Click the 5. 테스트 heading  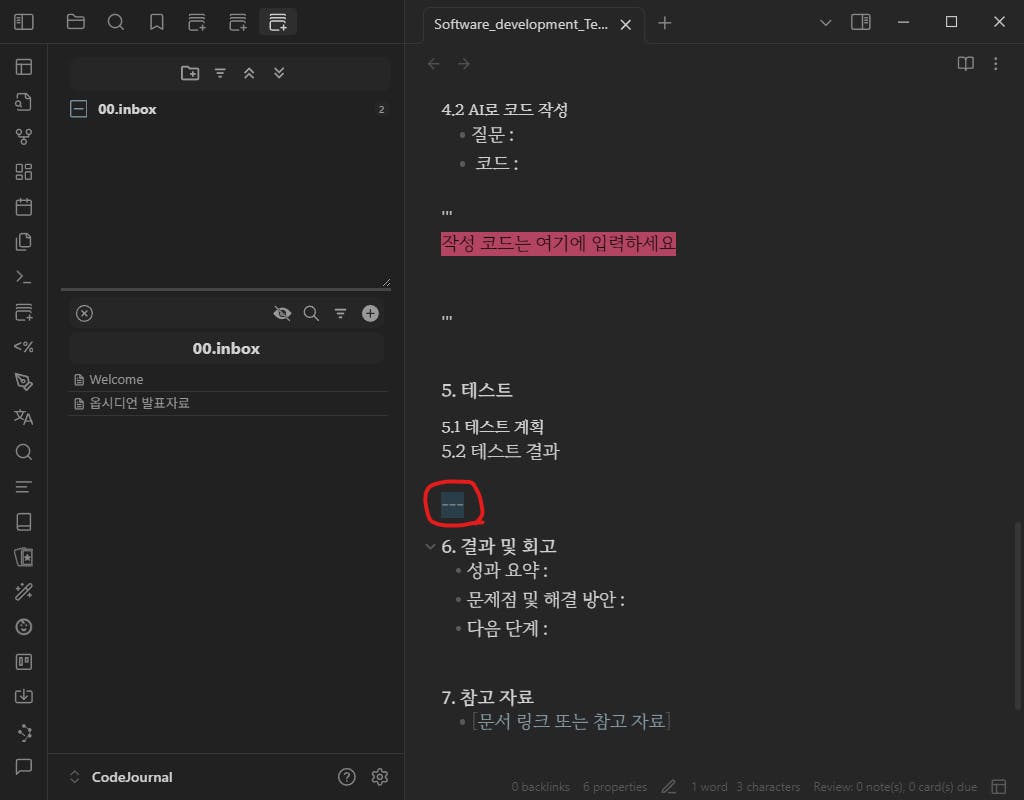pos(477,391)
